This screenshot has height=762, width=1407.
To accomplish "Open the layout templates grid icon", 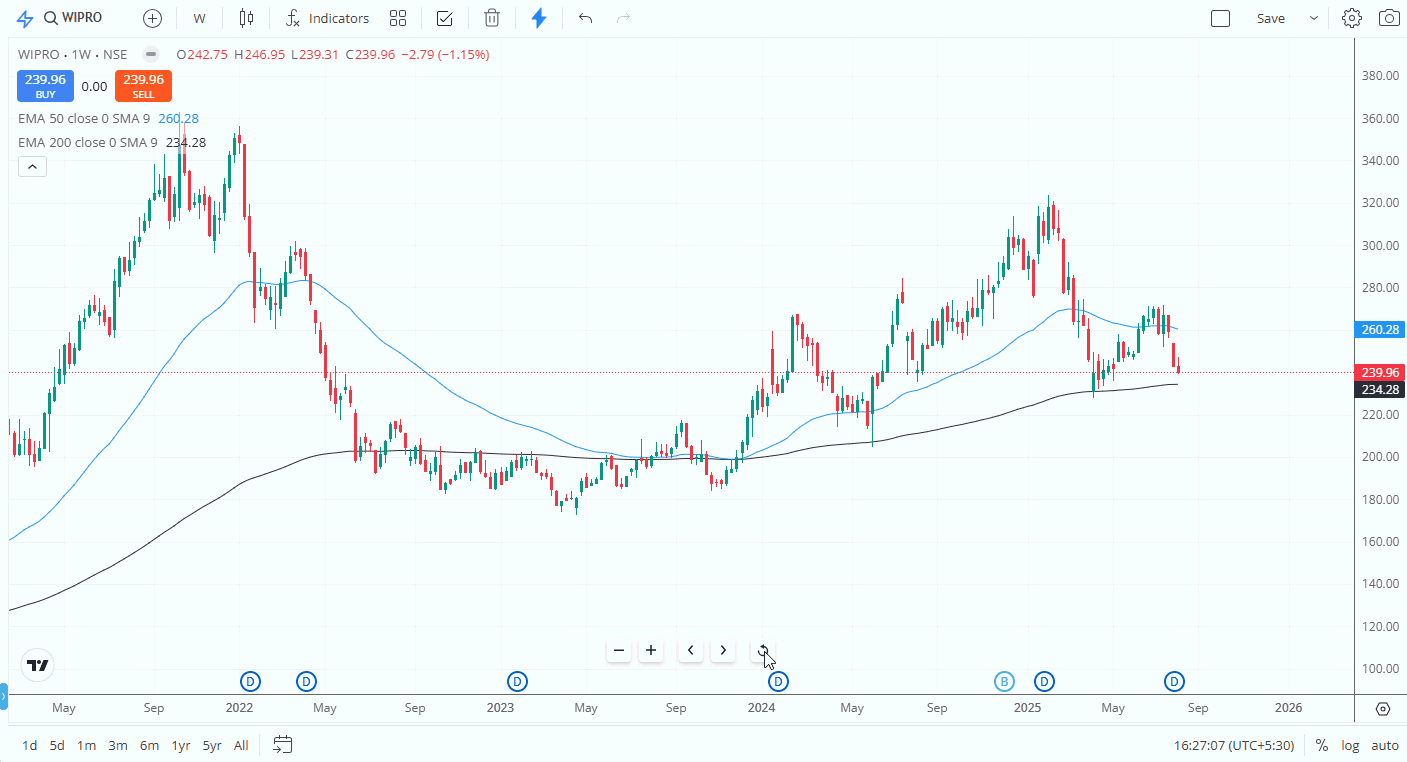I will tap(398, 18).
